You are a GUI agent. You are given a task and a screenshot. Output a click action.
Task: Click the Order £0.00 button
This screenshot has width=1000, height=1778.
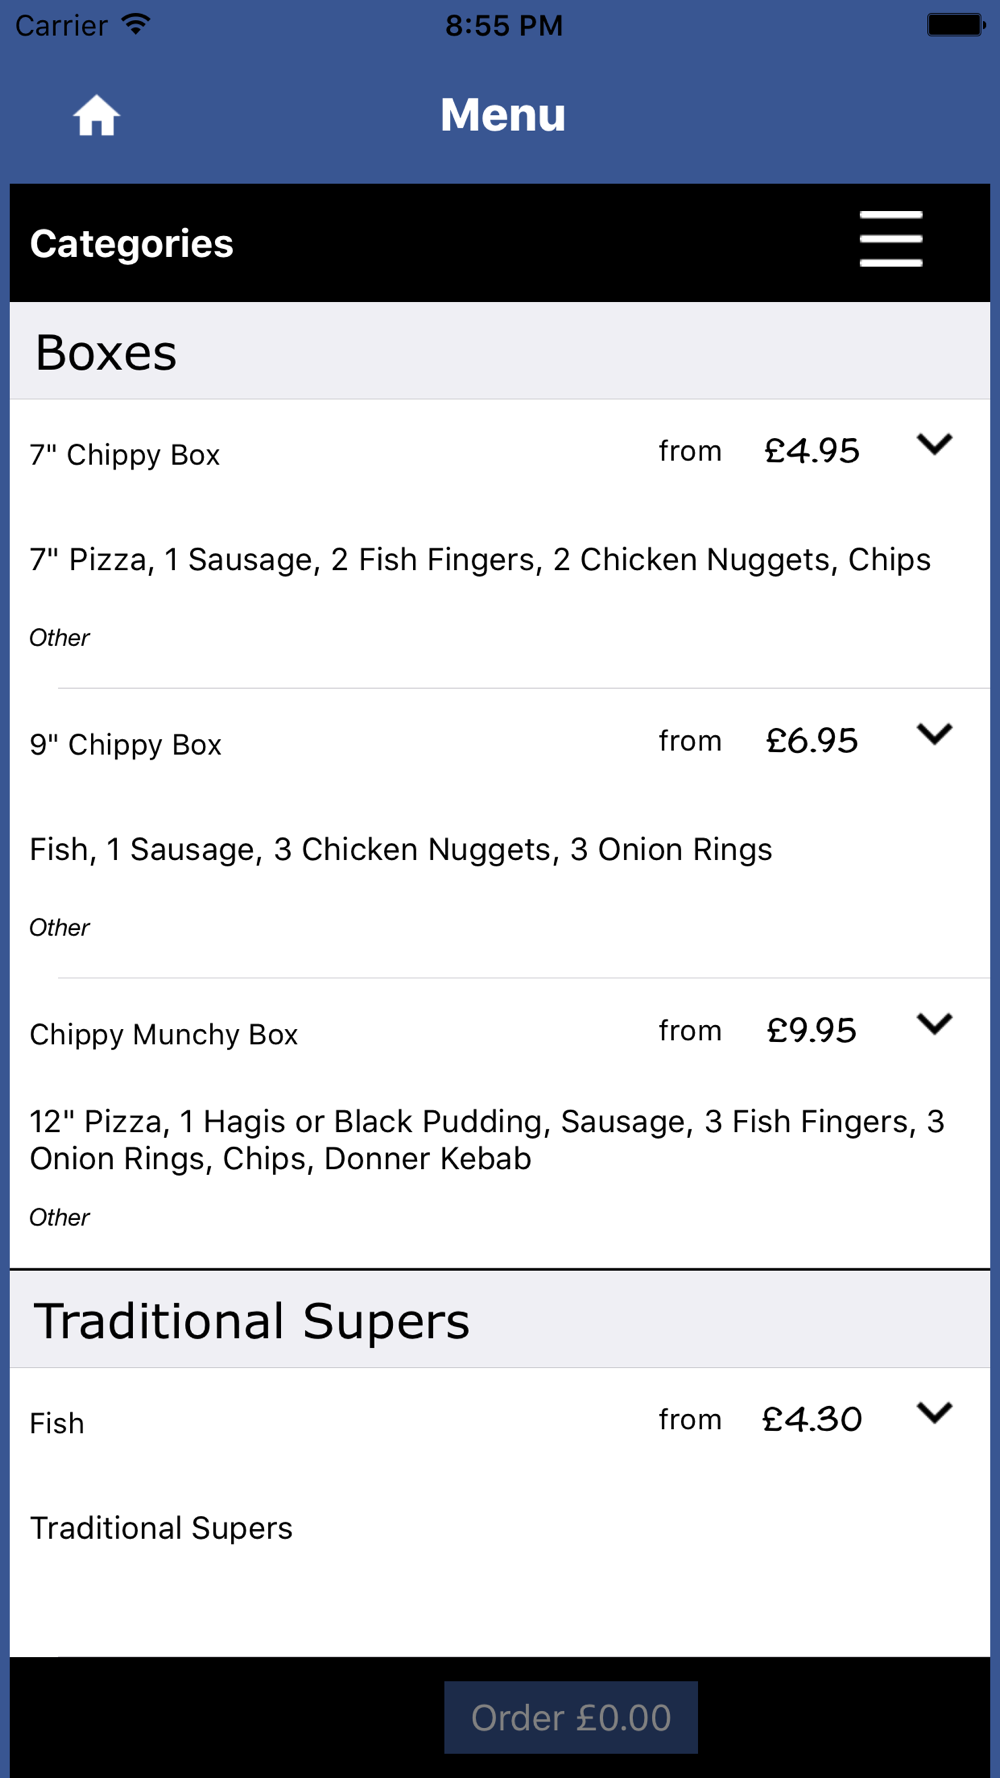pos(571,1718)
